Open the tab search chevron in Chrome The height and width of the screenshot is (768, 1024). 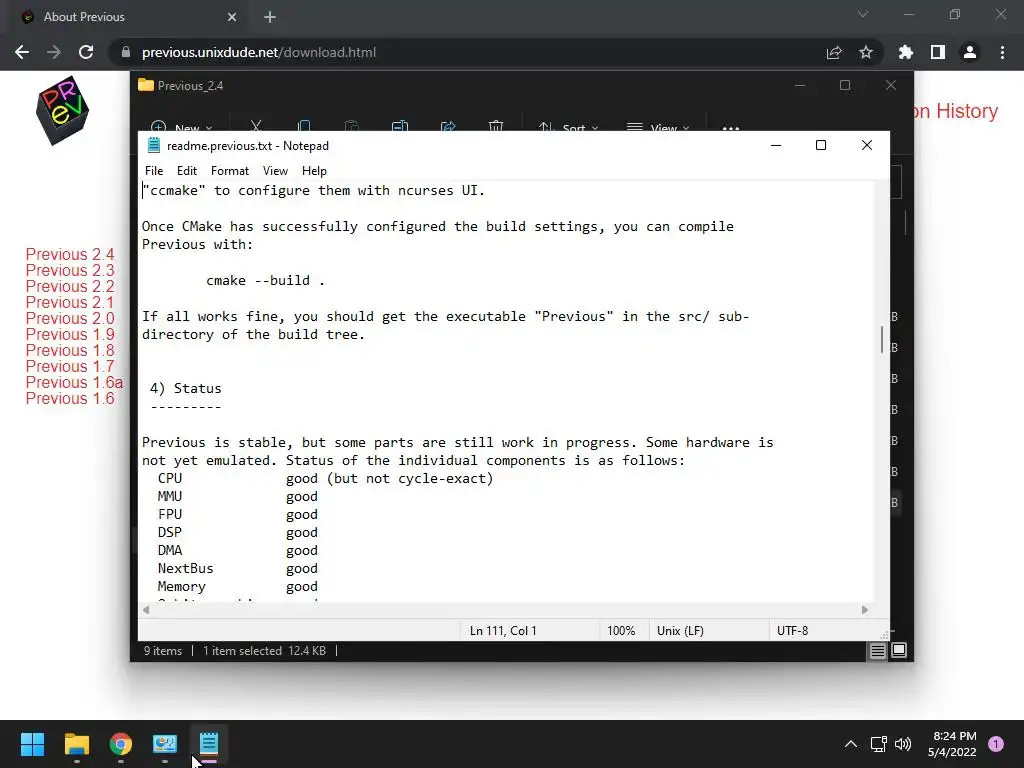[863, 14]
